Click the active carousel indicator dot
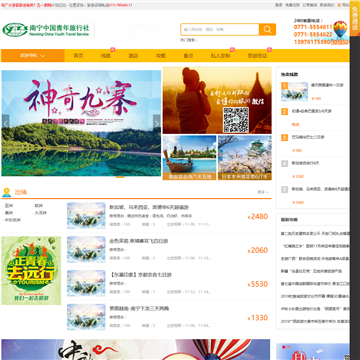Image resolution: width=360 pixels, height=360 pixels. click(x=120, y=177)
